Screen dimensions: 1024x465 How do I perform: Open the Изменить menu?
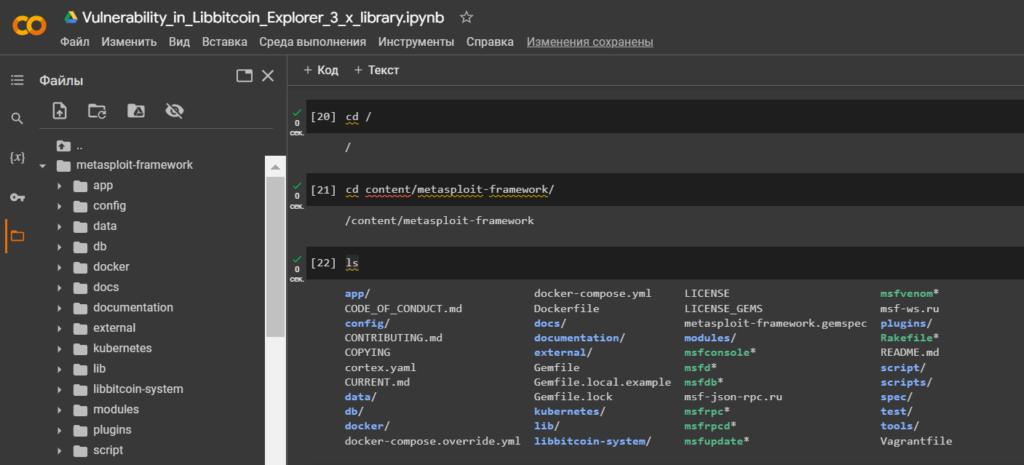click(129, 42)
